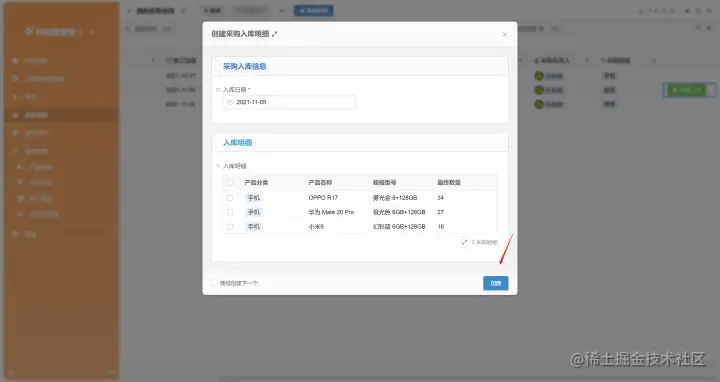Click the 产品名称 column header
Screen dimensions: 720x382
[320, 183]
